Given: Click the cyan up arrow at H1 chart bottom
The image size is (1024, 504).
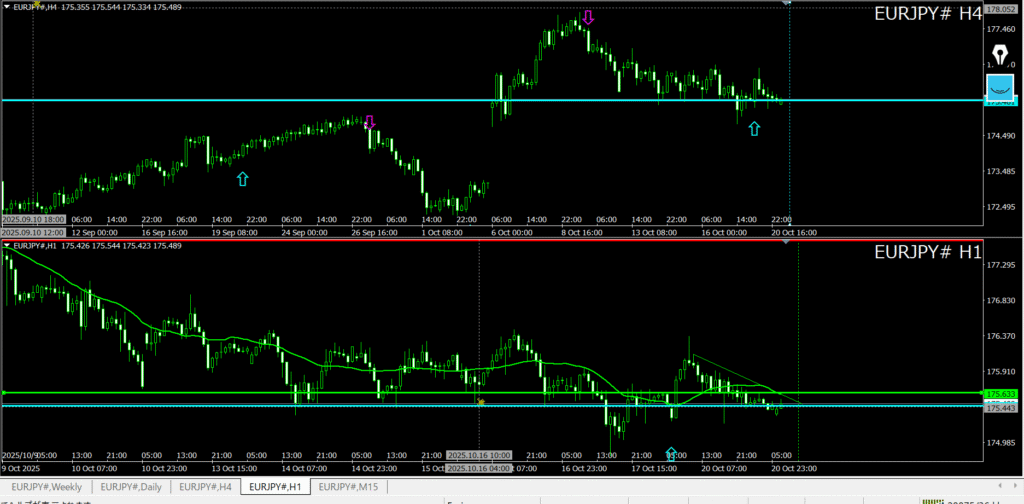Looking at the screenshot, I should pyautogui.click(x=671, y=453).
